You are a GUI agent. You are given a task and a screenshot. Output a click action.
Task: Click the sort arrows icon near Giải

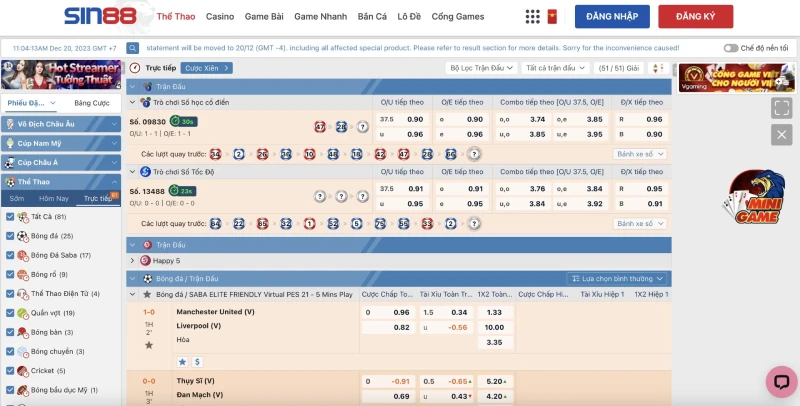(658, 68)
